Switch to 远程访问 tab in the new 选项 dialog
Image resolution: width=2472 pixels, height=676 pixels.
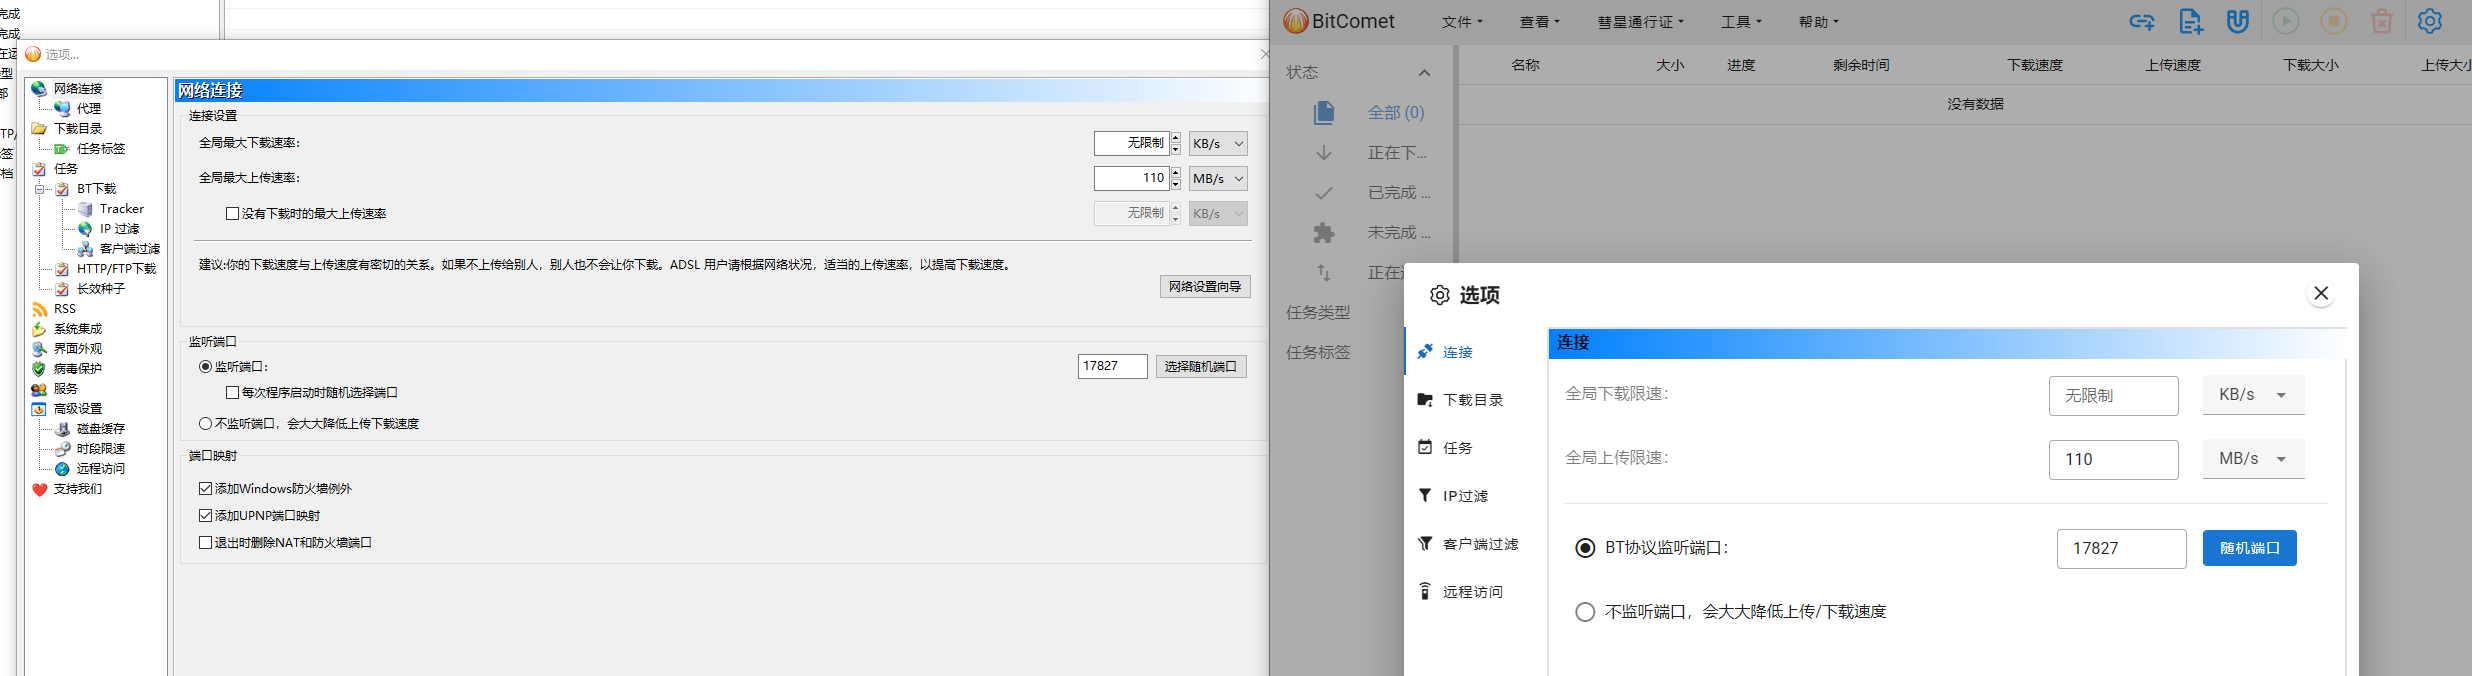[1474, 592]
